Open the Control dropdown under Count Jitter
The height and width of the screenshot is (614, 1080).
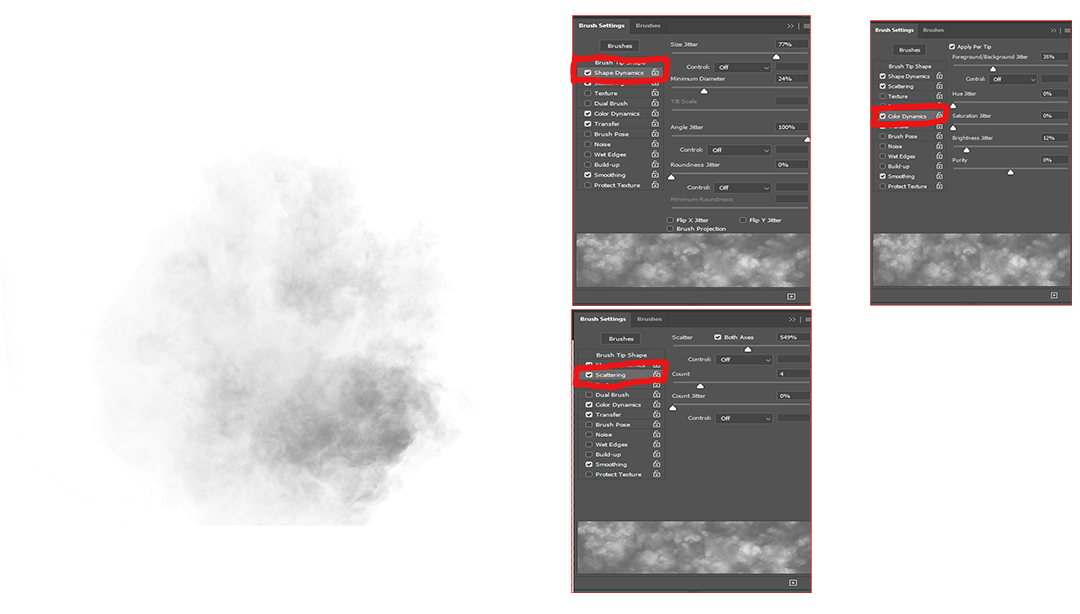(743, 418)
